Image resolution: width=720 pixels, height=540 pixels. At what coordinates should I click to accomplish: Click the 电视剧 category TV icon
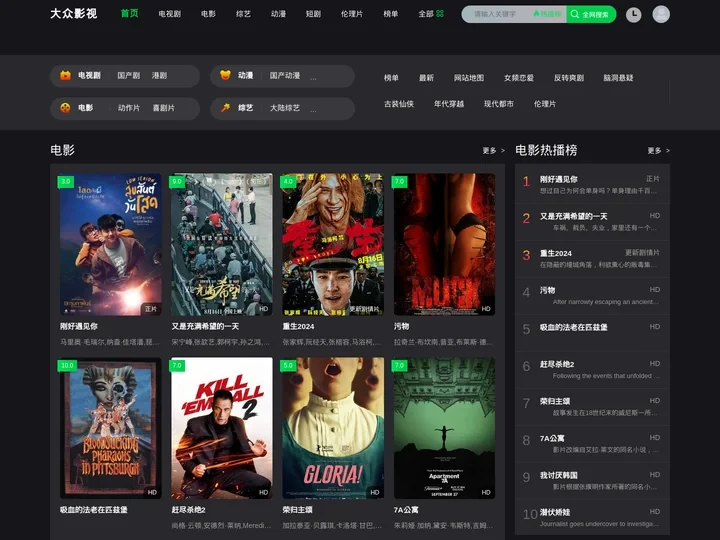pos(65,75)
